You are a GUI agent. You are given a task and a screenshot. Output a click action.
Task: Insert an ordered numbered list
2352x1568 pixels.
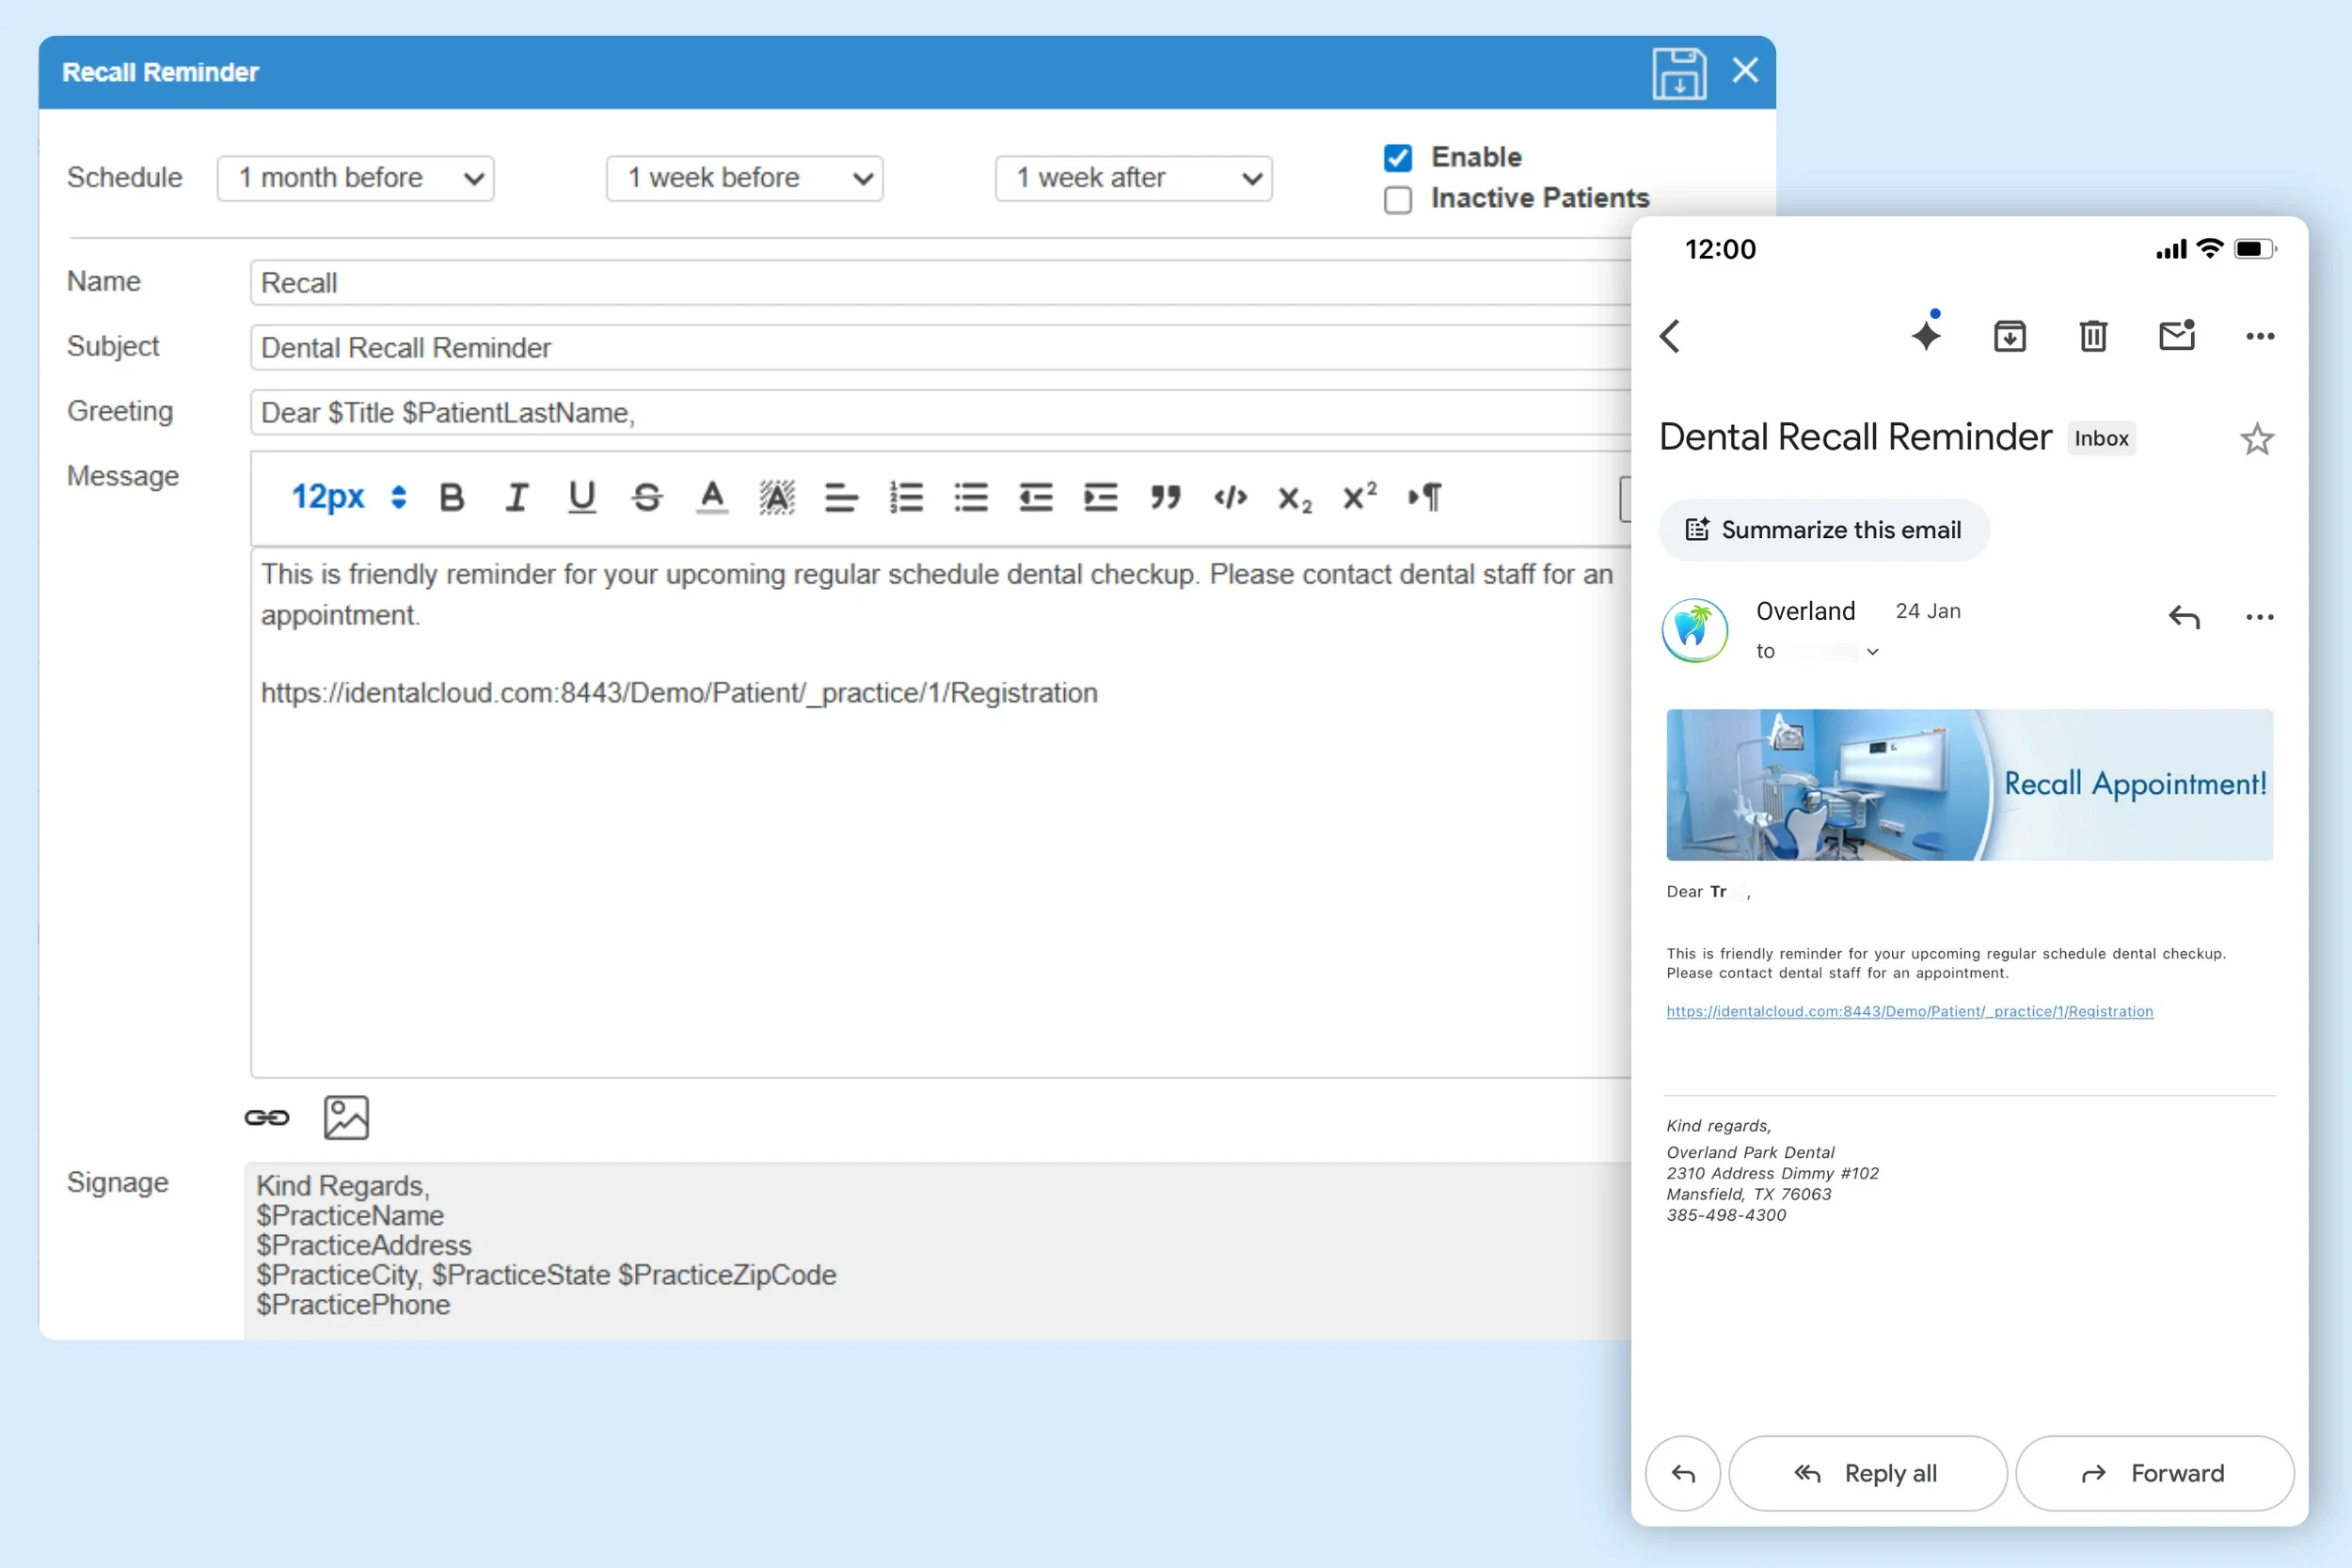click(906, 497)
